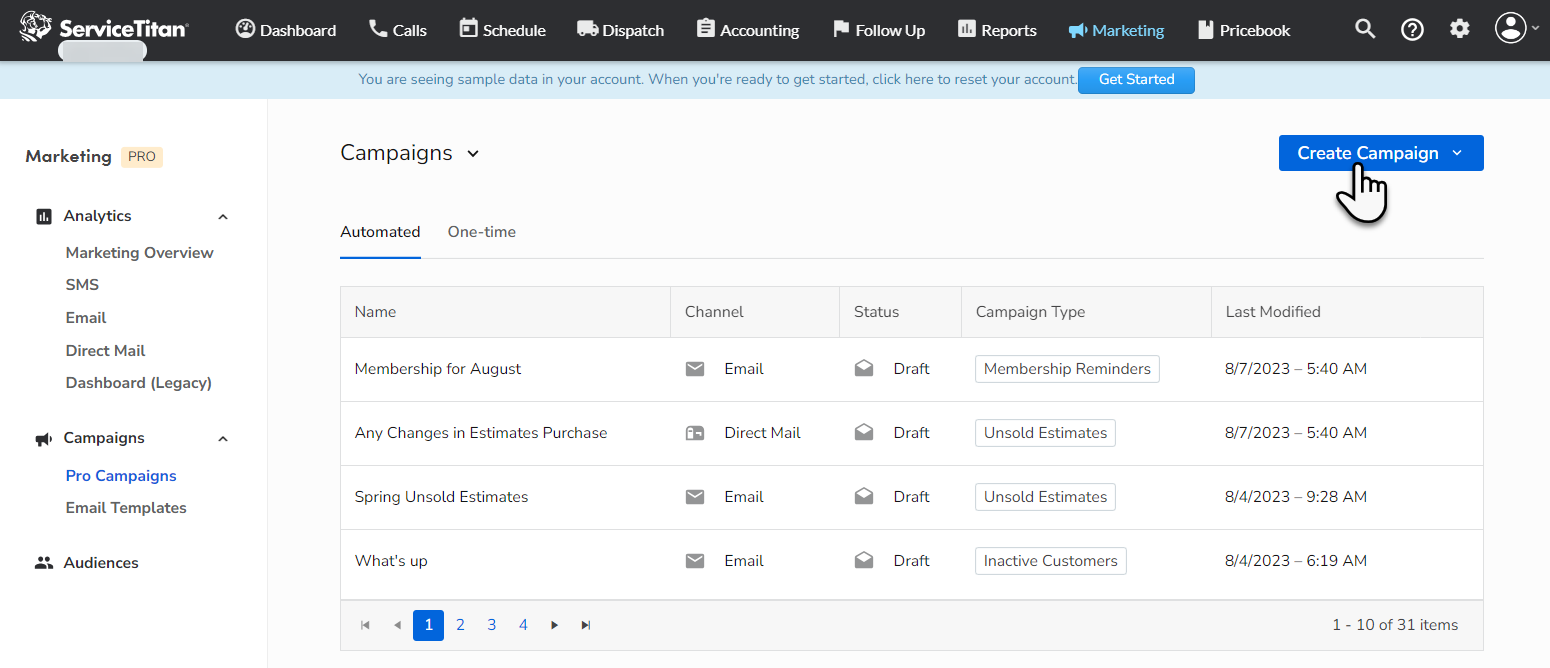
Task: Click the Analytics bar chart icon
Action: (44, 216)
